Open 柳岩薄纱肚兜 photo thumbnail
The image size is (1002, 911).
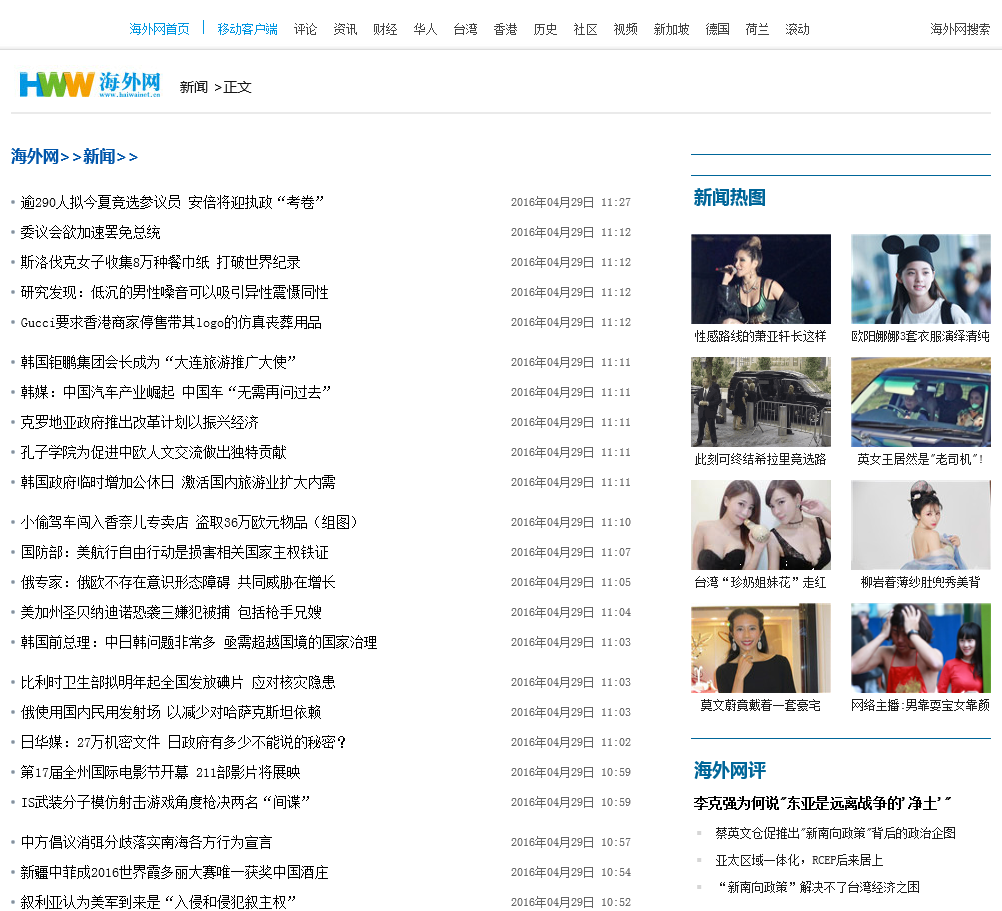[920, 525]
